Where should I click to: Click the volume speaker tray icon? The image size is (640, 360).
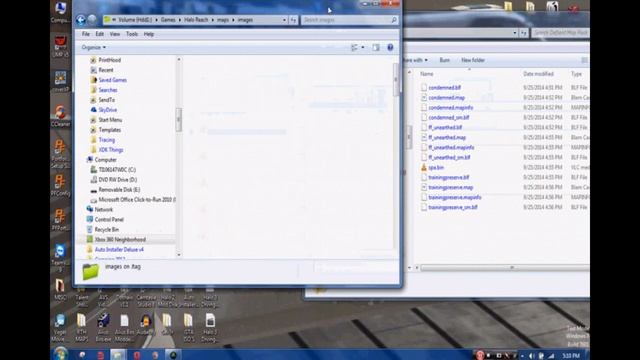pos(532,356)
